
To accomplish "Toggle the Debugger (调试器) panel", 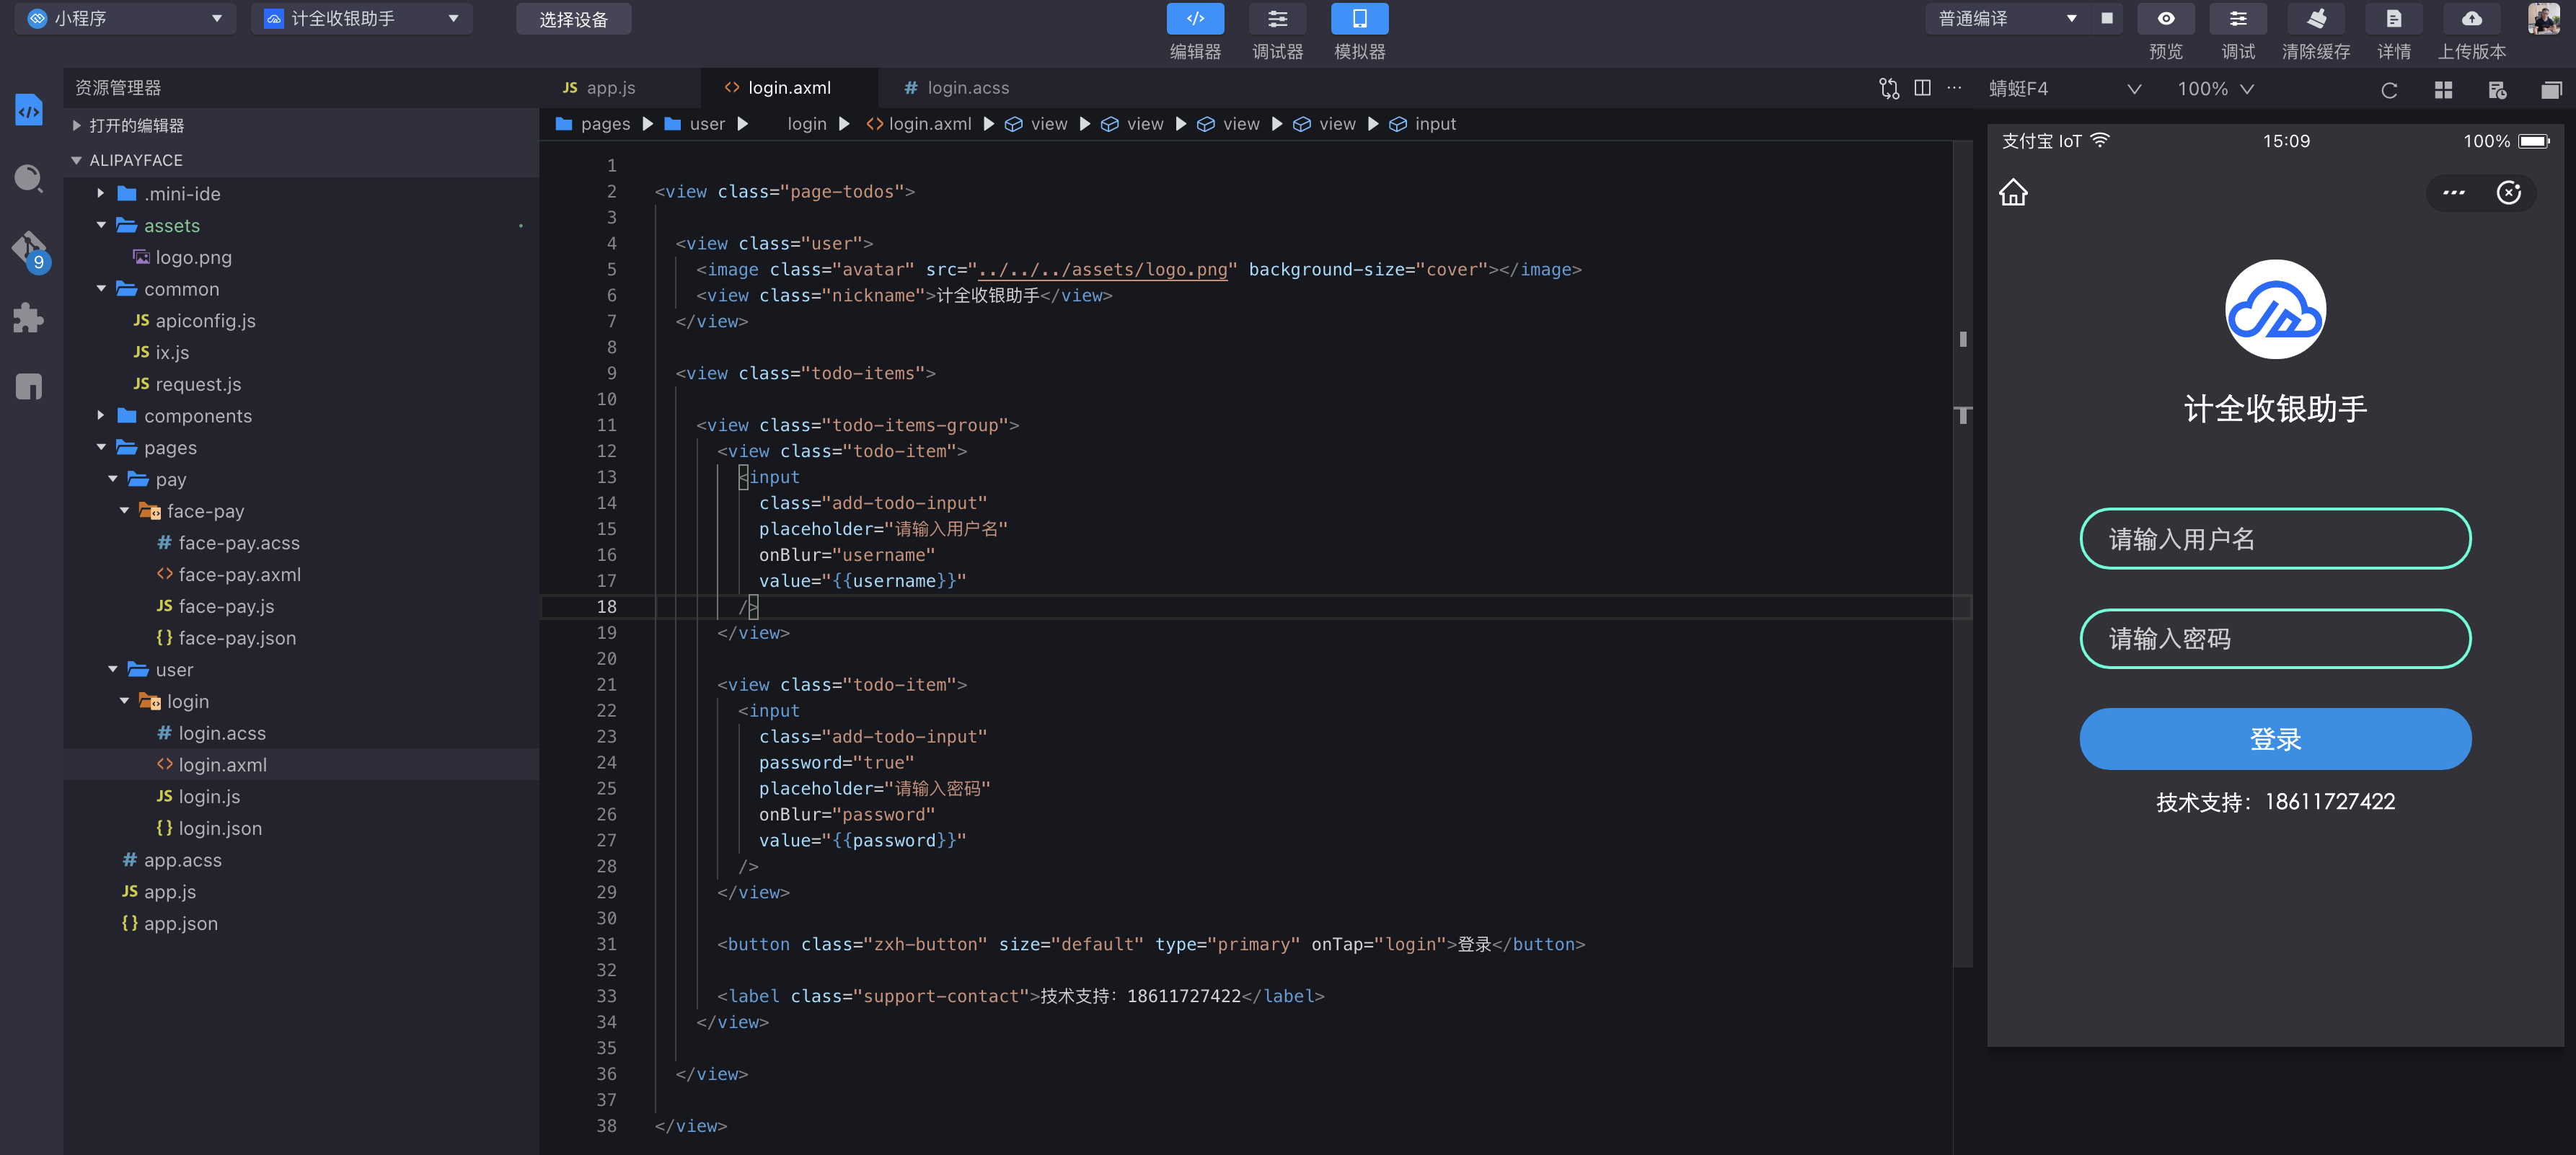I will (1278, 19).
